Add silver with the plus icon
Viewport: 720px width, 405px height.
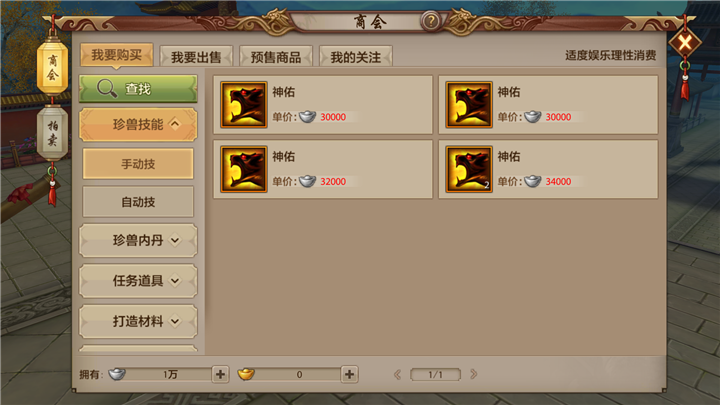pos(220,374)
